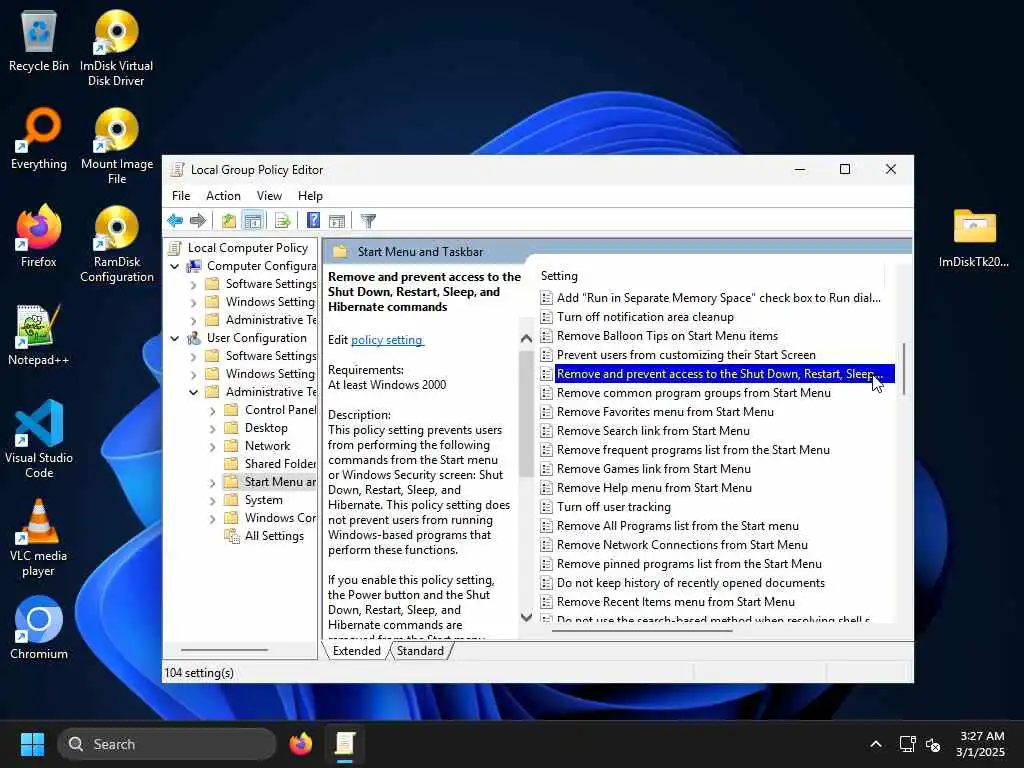Click the settings list horizontal scrollbar

click(643, 631)
